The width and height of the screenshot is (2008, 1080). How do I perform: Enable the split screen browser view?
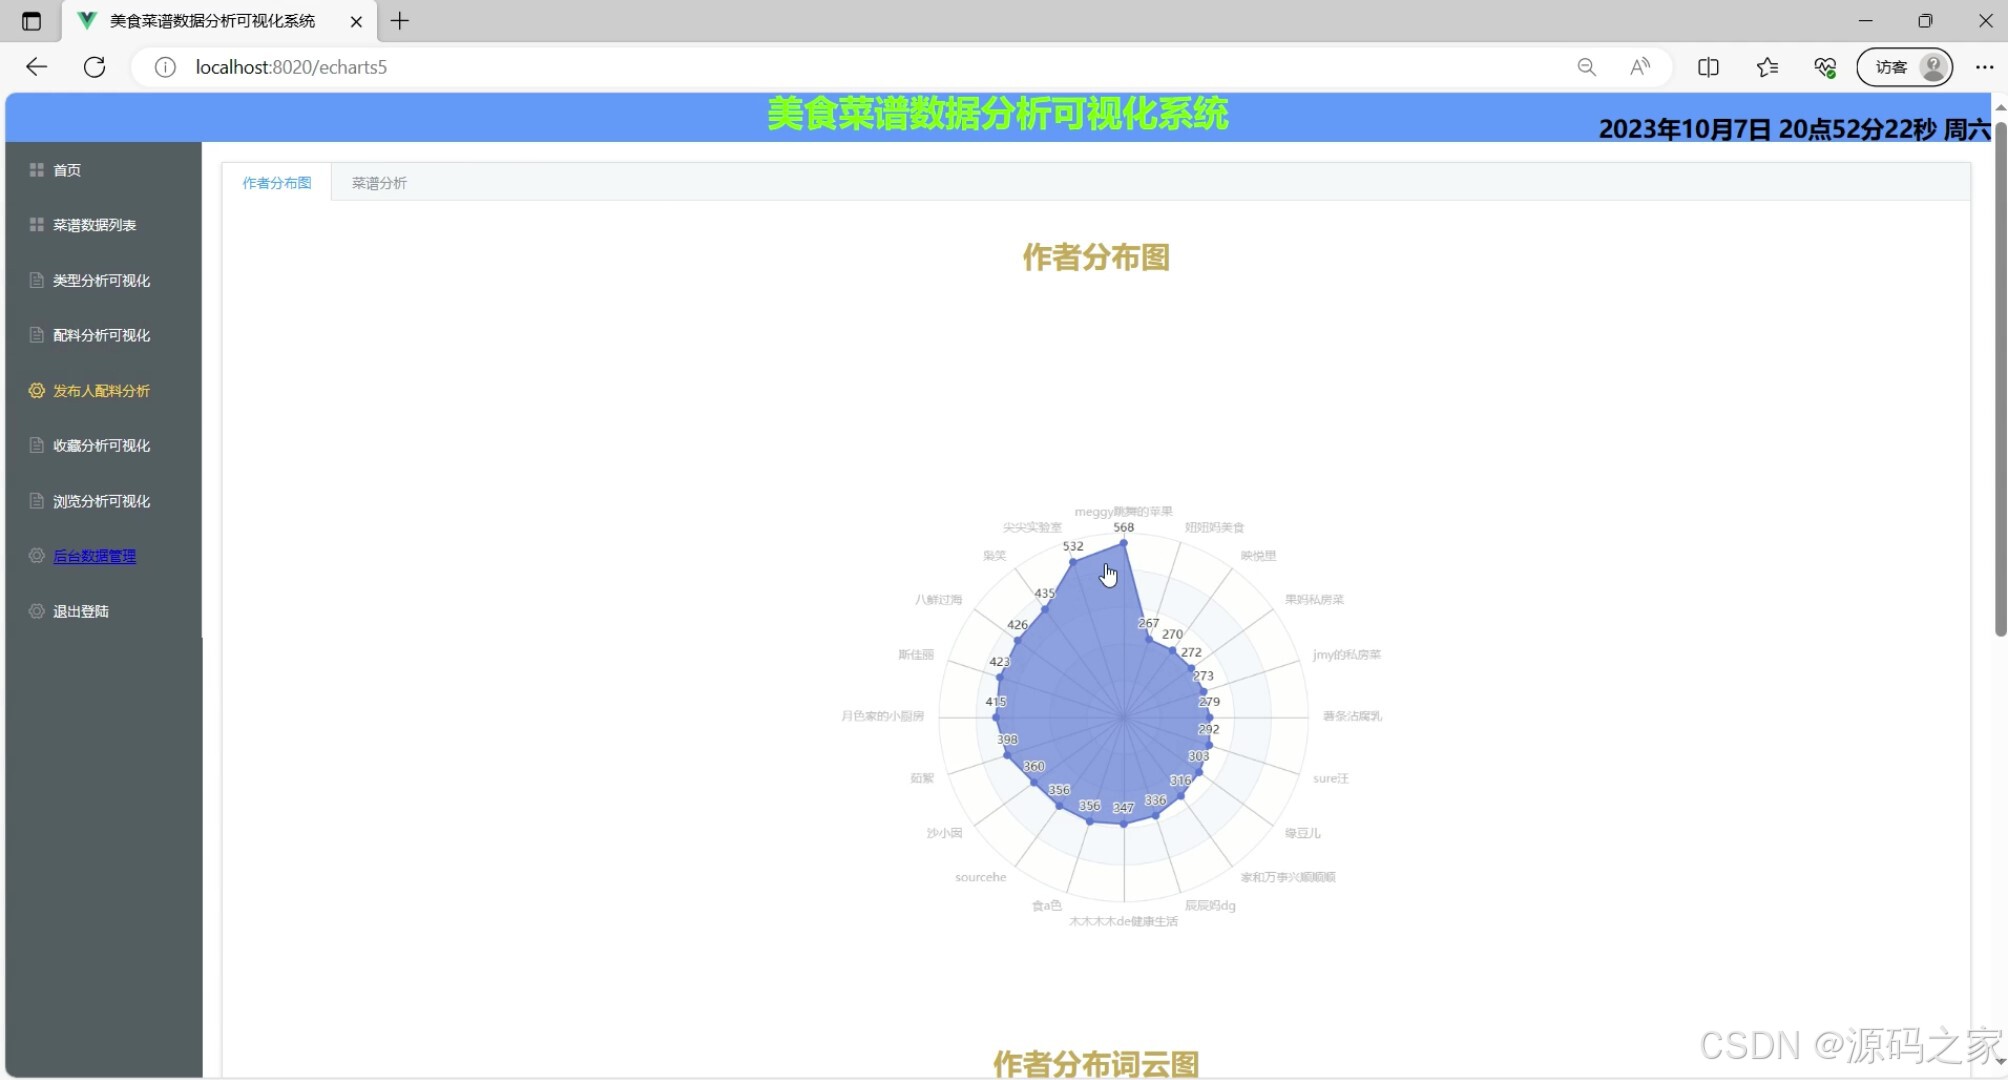(x=1708, y=67)
